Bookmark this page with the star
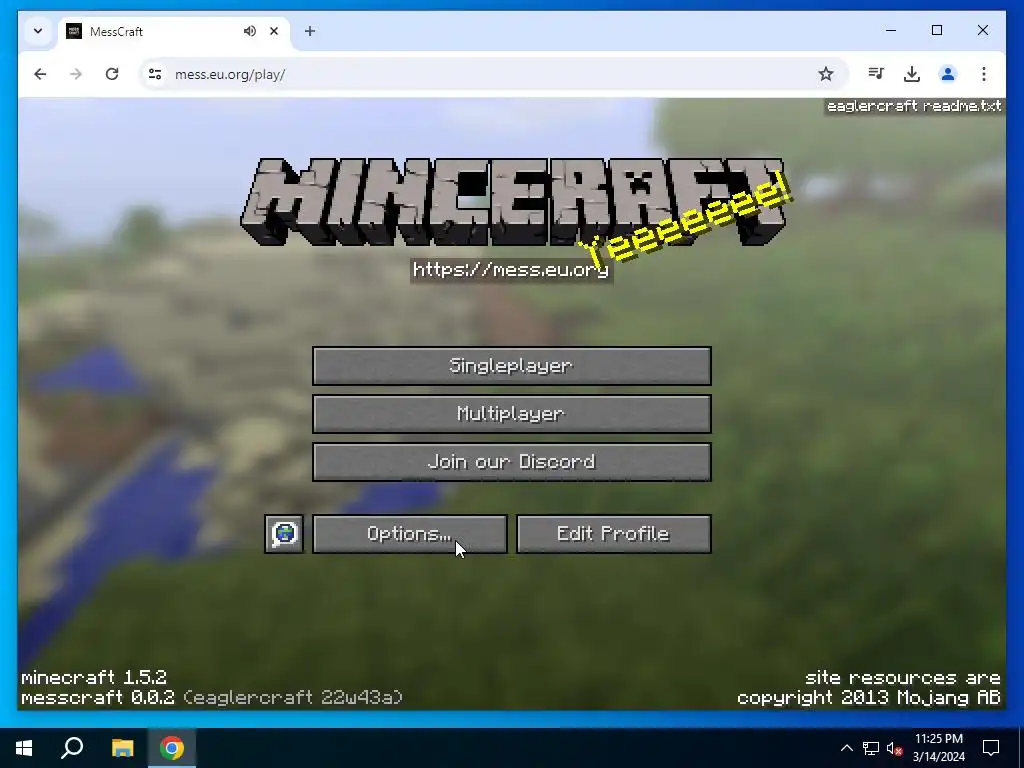The image size is (1024, 768). point(825,74)
